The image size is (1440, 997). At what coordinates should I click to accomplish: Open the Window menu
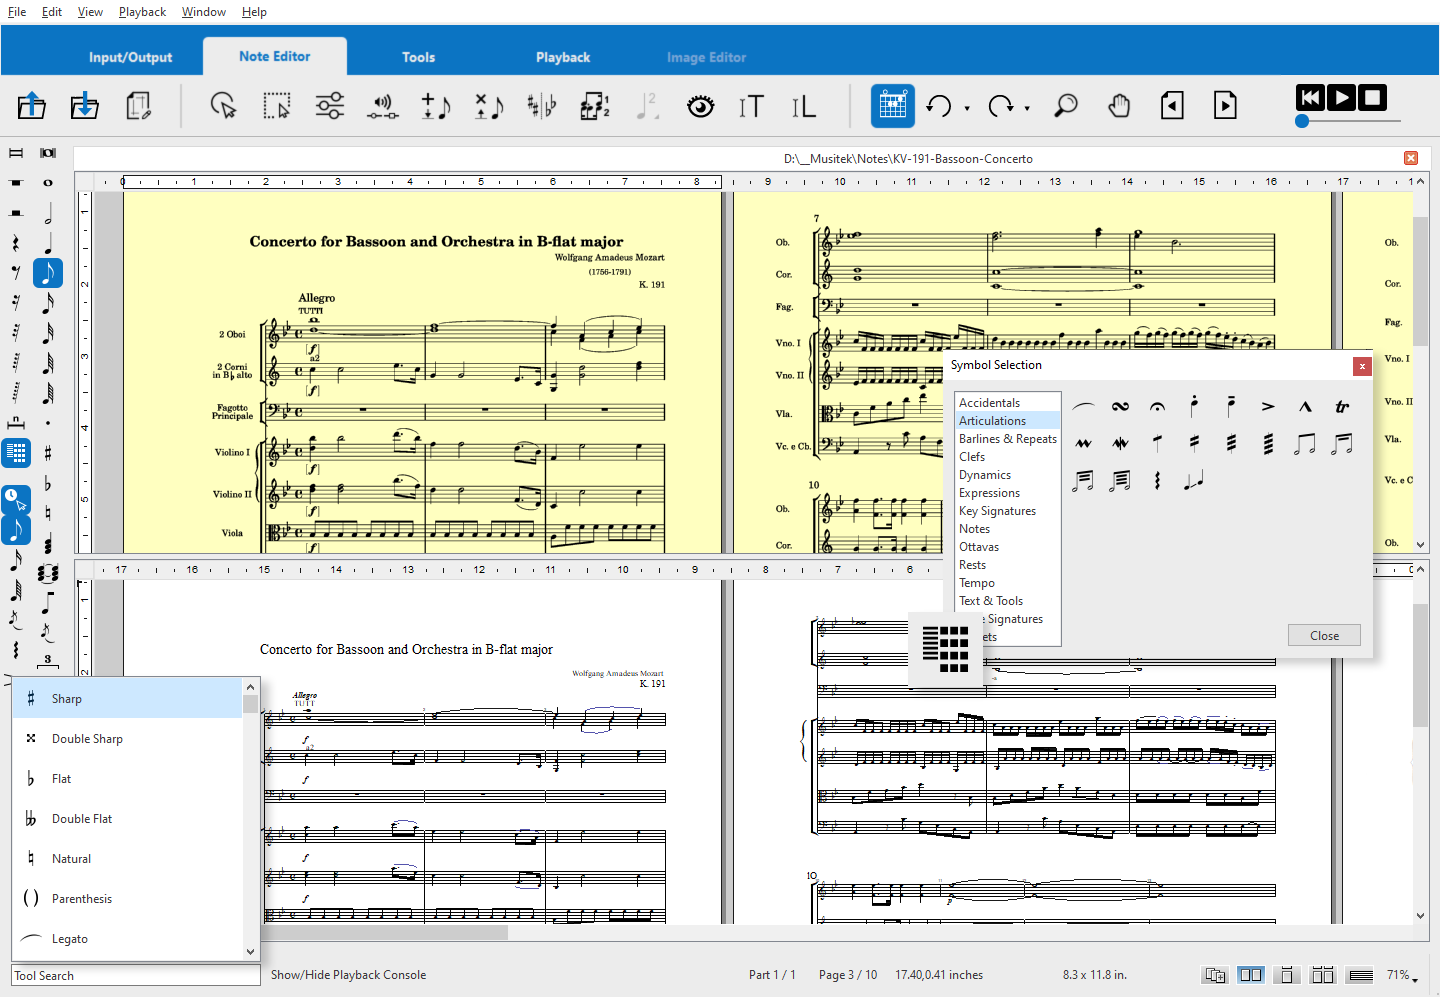[x=204, y=12]
